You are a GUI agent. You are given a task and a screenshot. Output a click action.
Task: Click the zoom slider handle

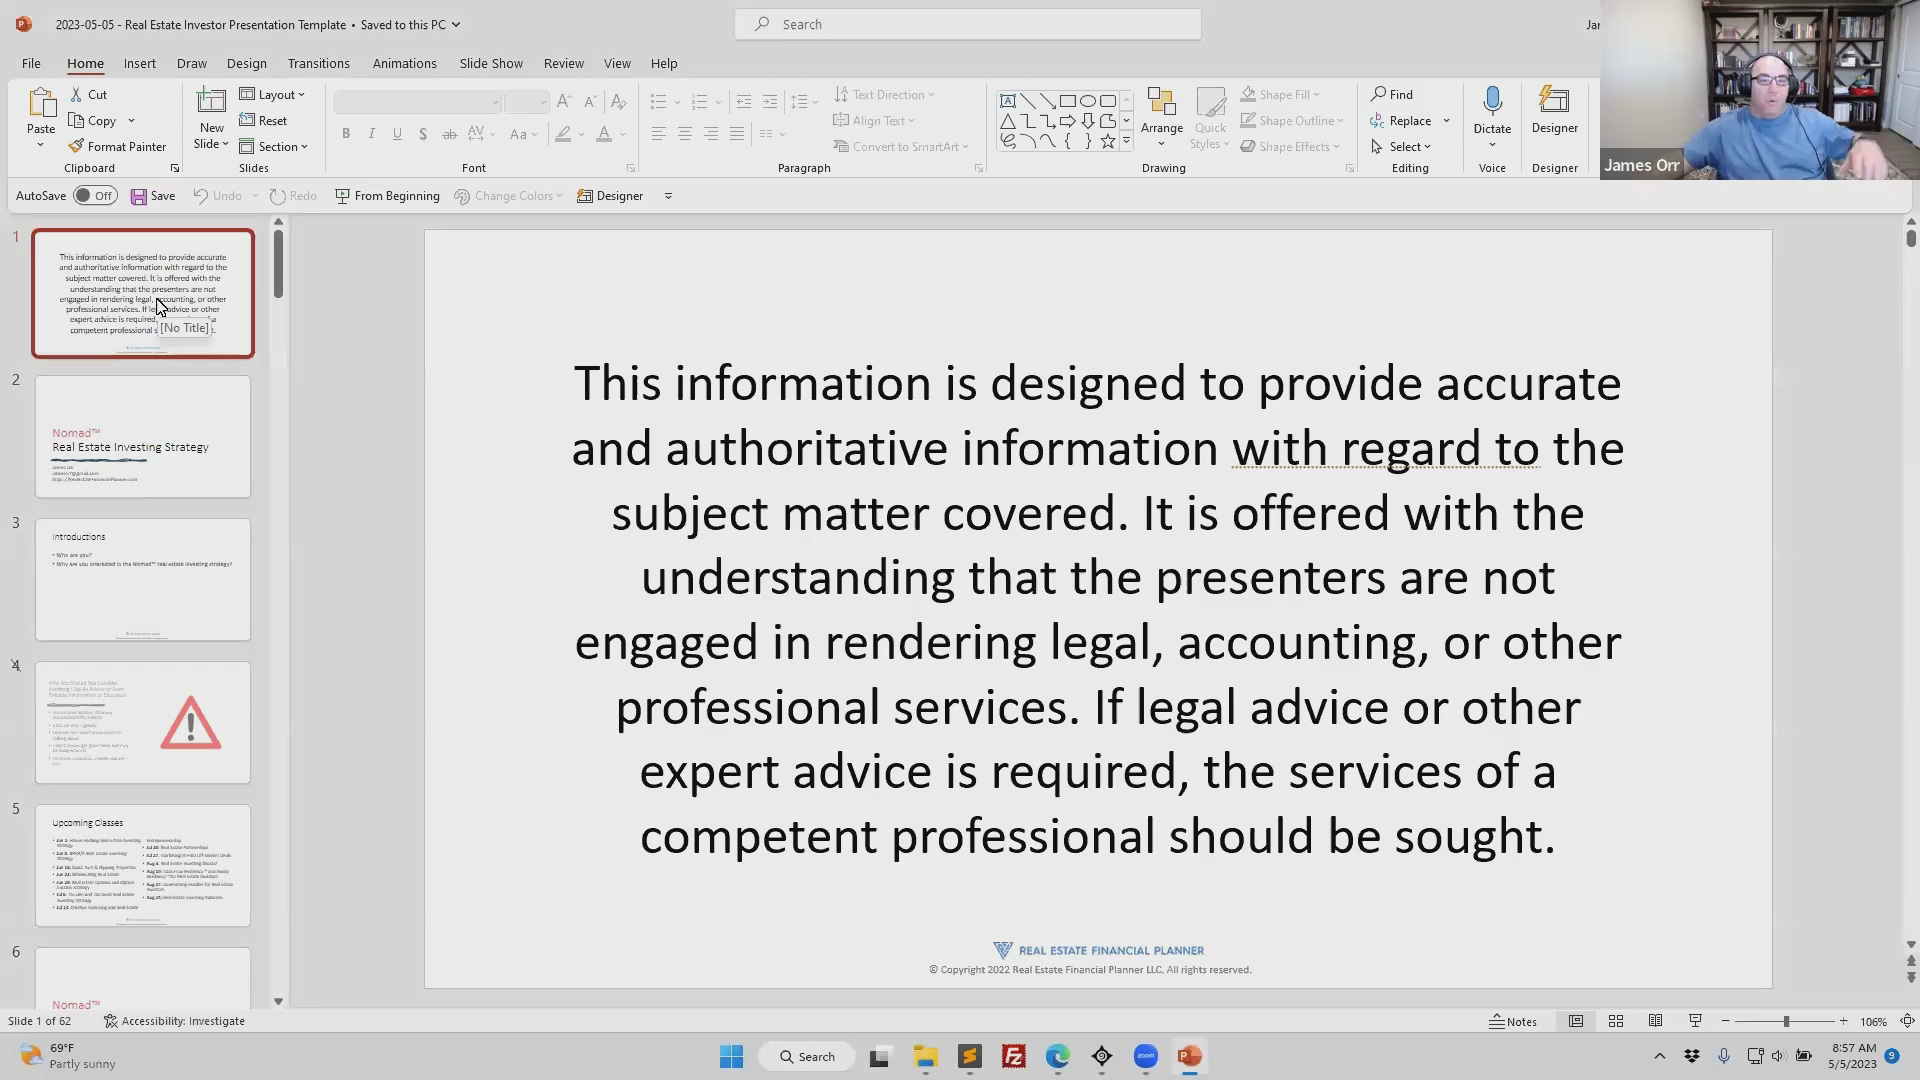(x=1786, y=1021)
